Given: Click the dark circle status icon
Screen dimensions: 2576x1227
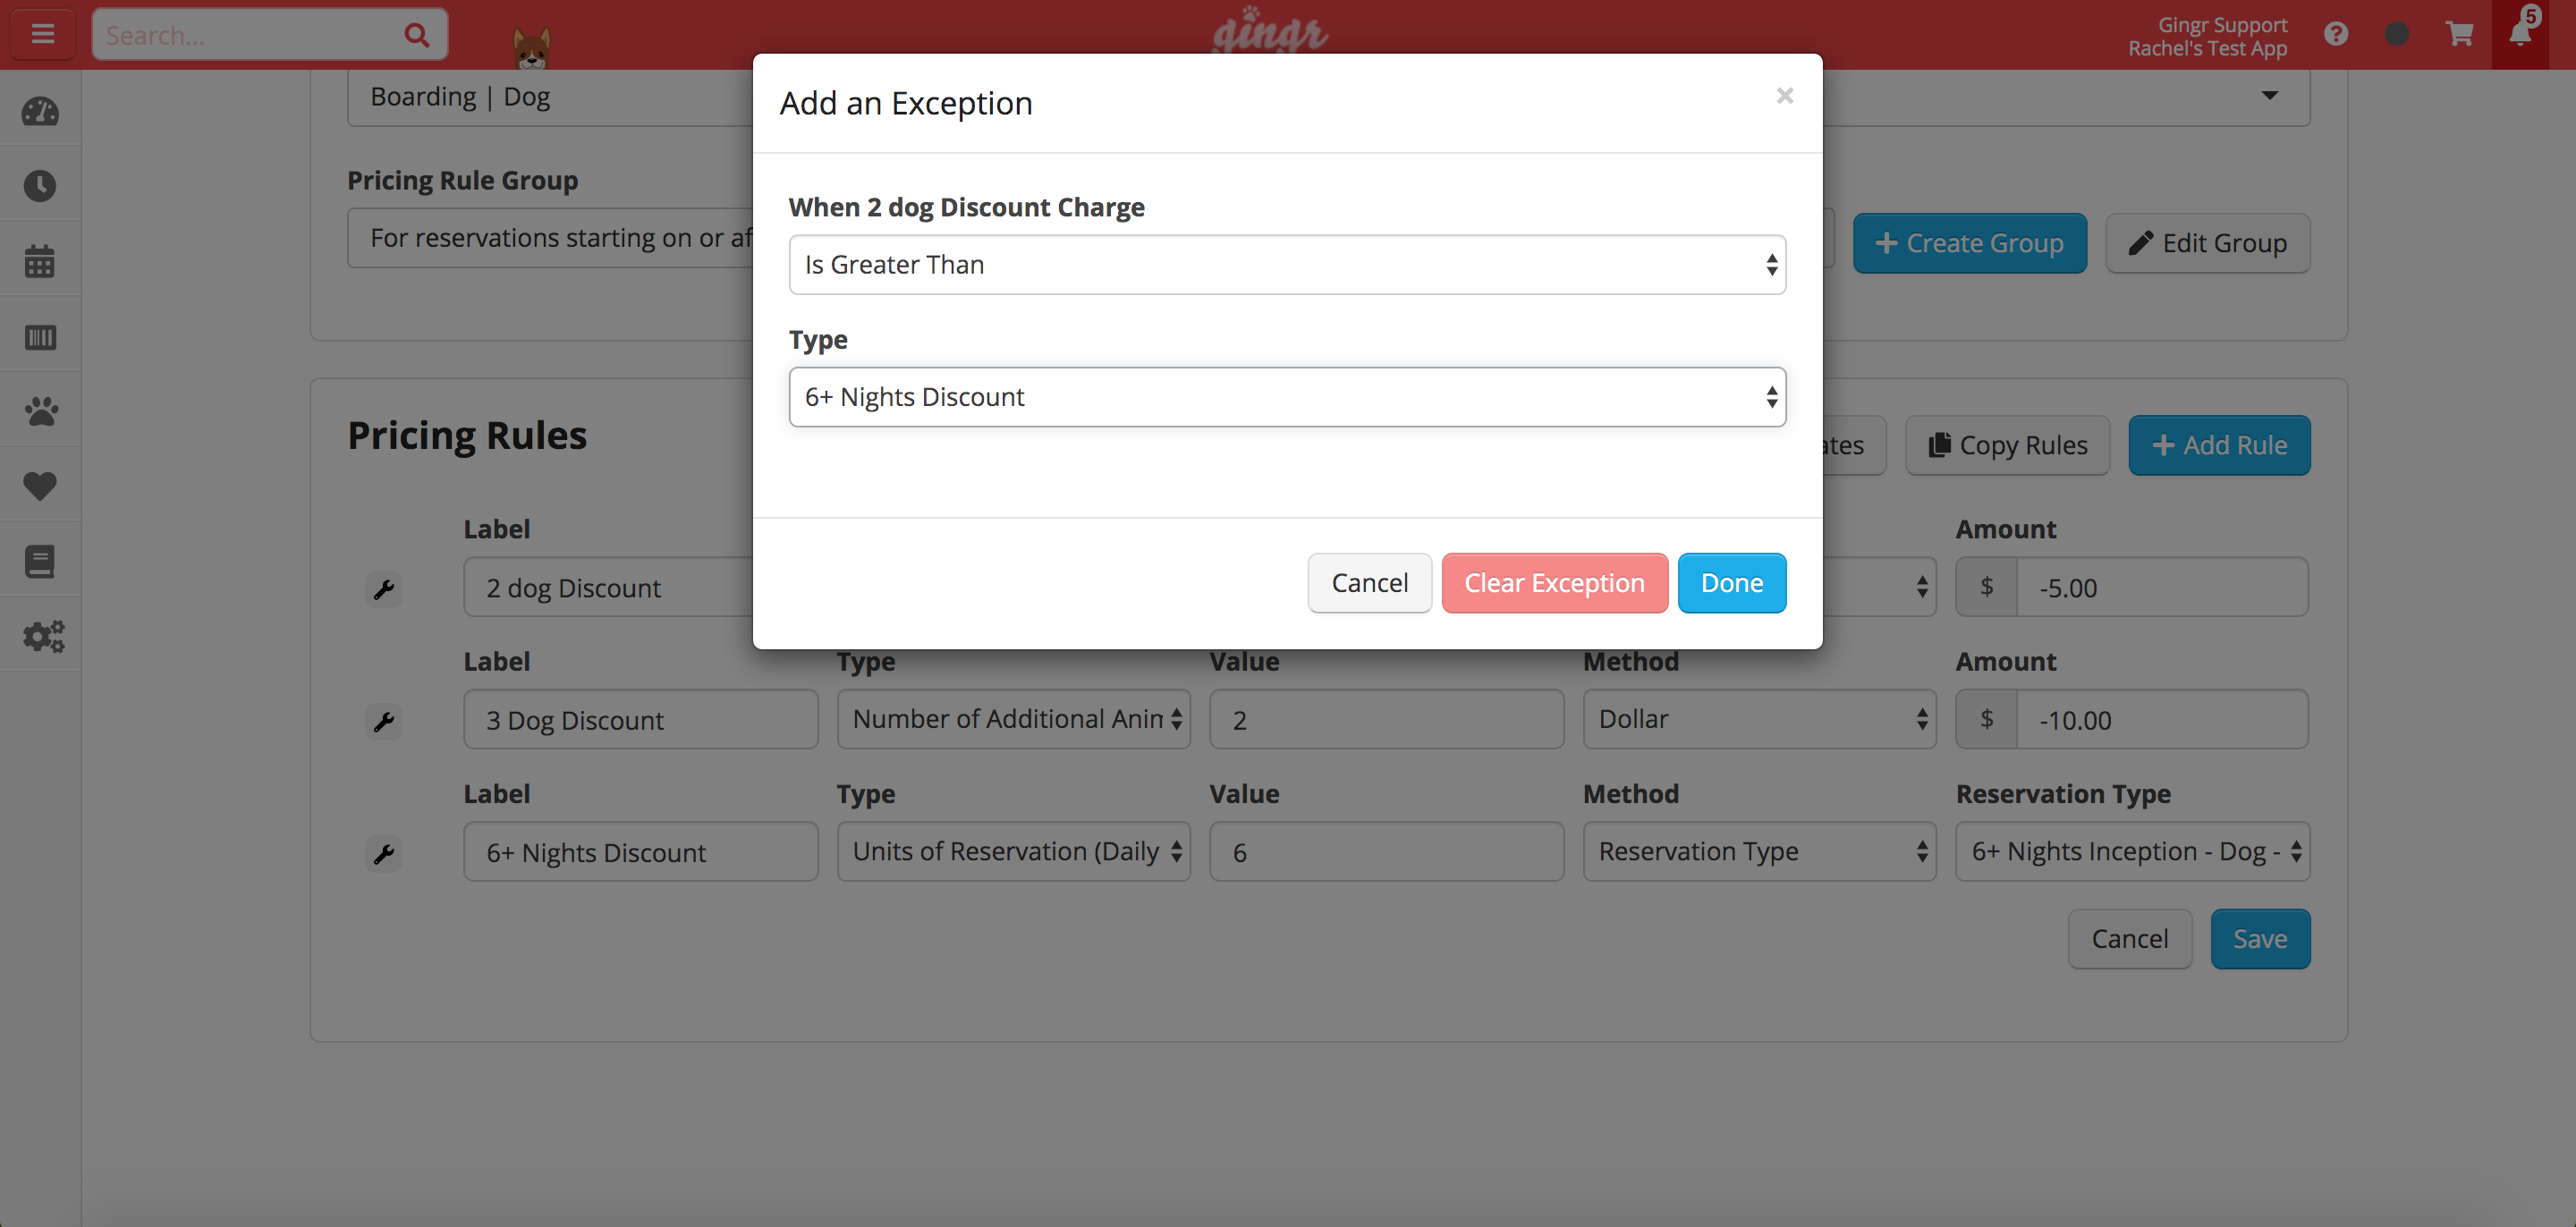Looking at the screenshot, I should pyautogui.click(x=2397, y=34).
